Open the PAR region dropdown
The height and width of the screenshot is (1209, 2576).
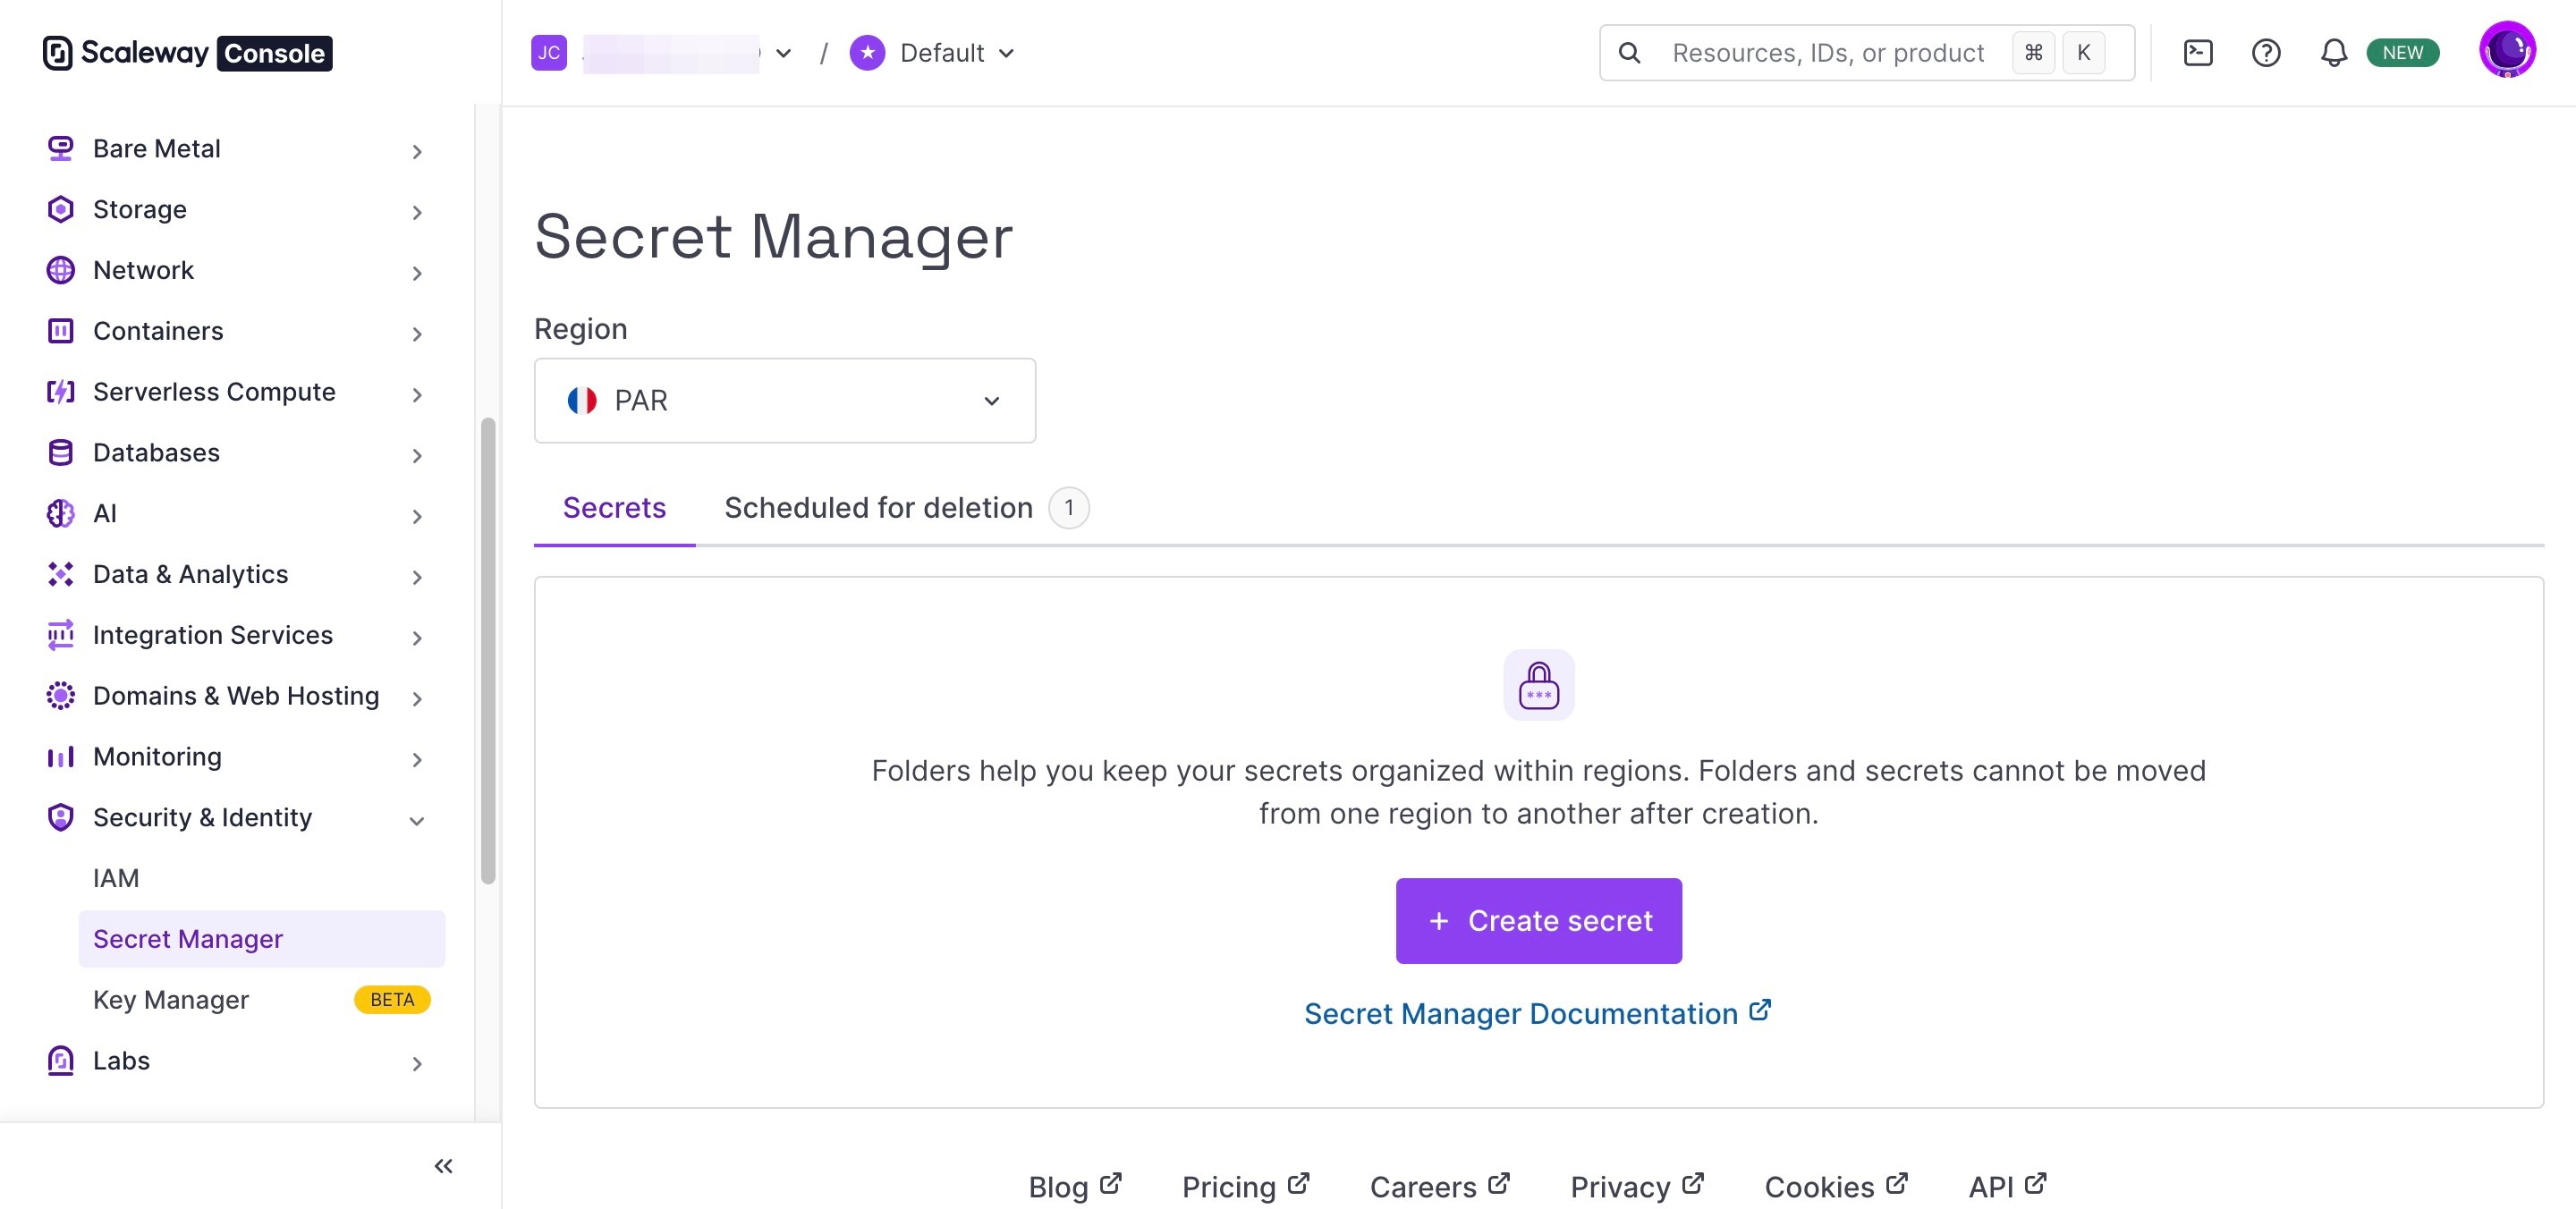coord(785,401)
